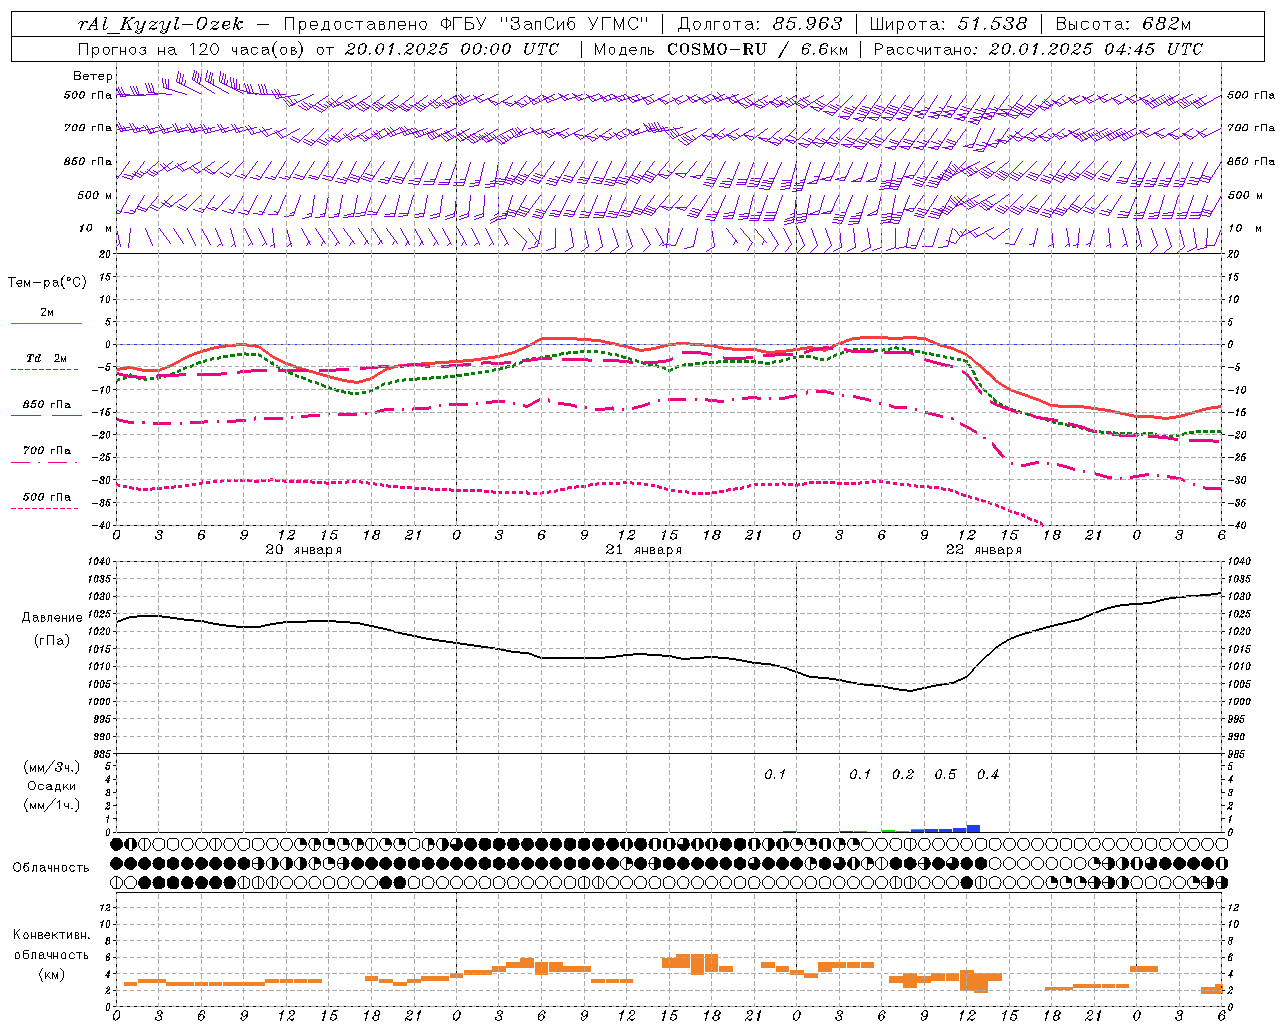Click the 0.2 precipitation amount value

point(903,775)
